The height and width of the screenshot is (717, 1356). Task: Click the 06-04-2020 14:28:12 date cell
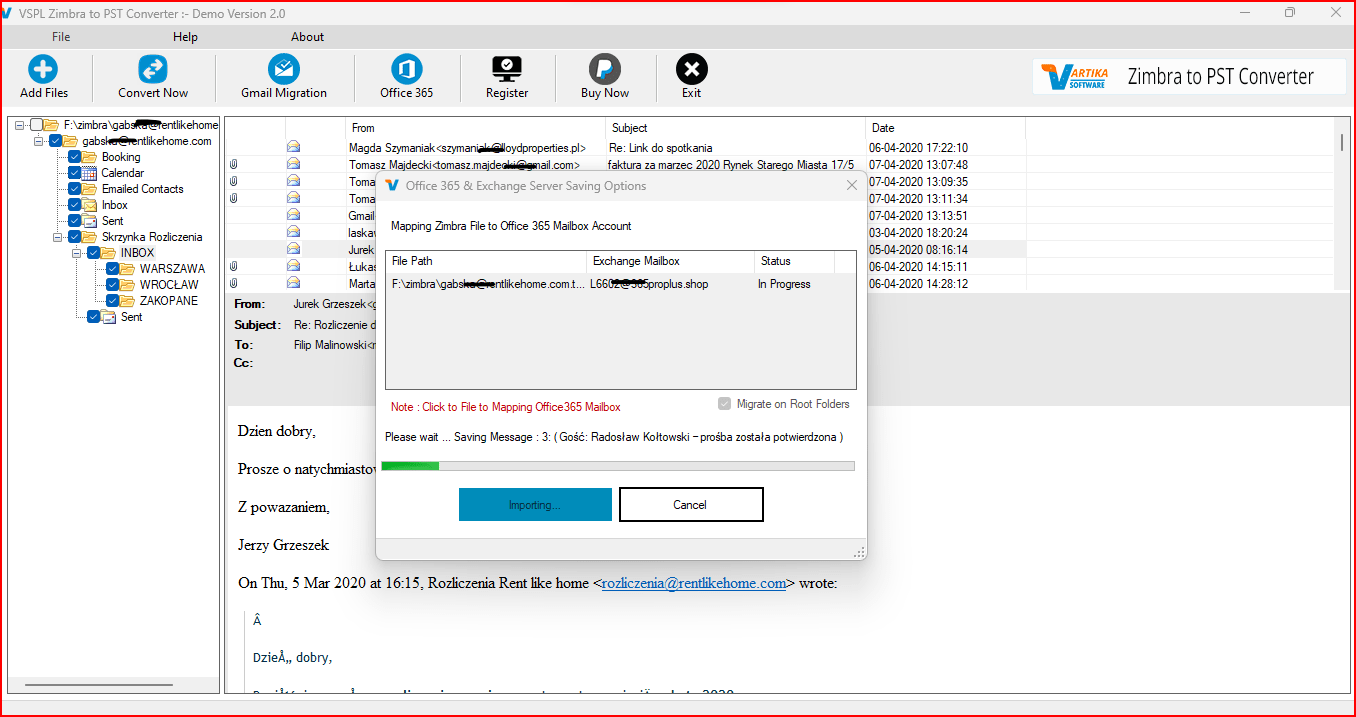pyautogui.click(x=918, y=284)
